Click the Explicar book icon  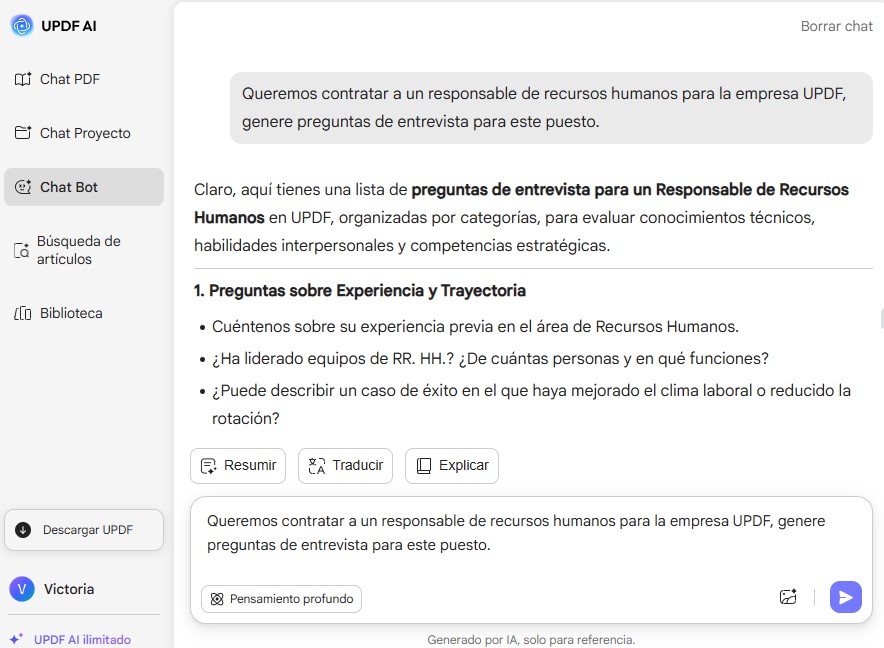[x=423, y=466]
